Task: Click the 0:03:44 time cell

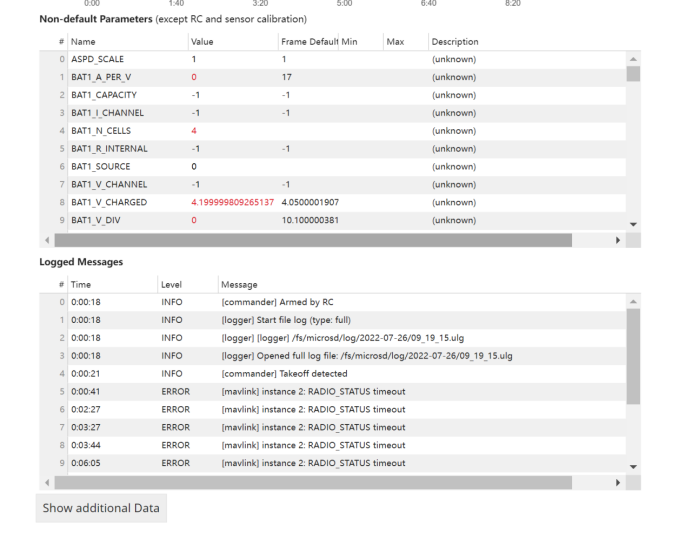Action: click(86, 445)
